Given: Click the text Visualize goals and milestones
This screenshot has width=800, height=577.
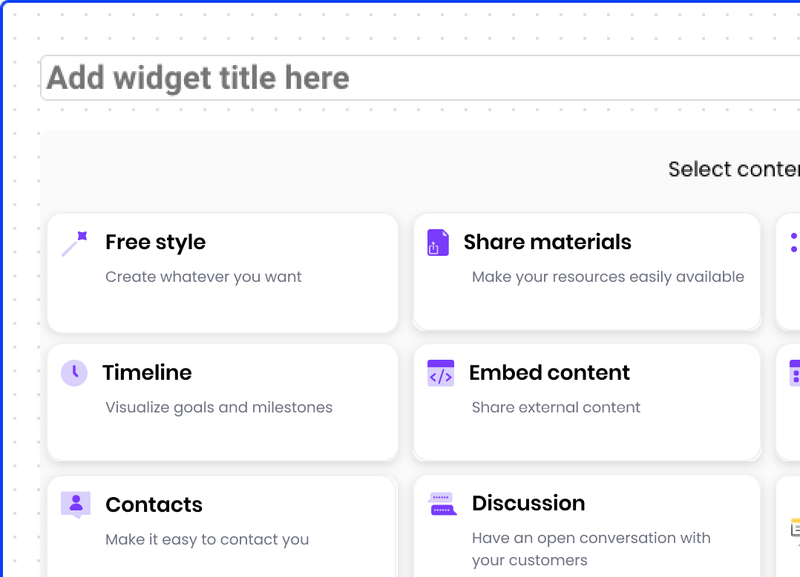Looking at the screenshot, I should tap(219, 407).
